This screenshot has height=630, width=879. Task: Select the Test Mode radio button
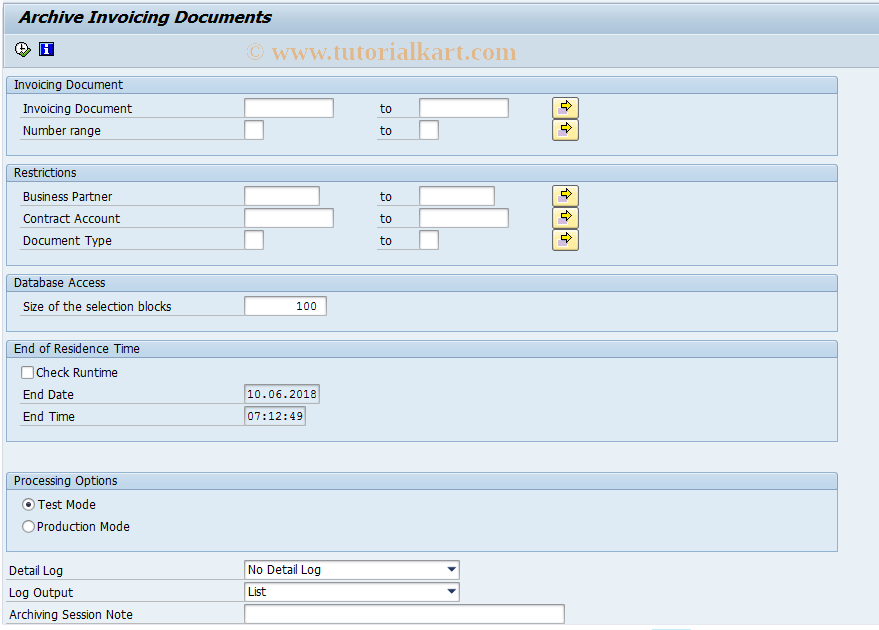point(29,505)
